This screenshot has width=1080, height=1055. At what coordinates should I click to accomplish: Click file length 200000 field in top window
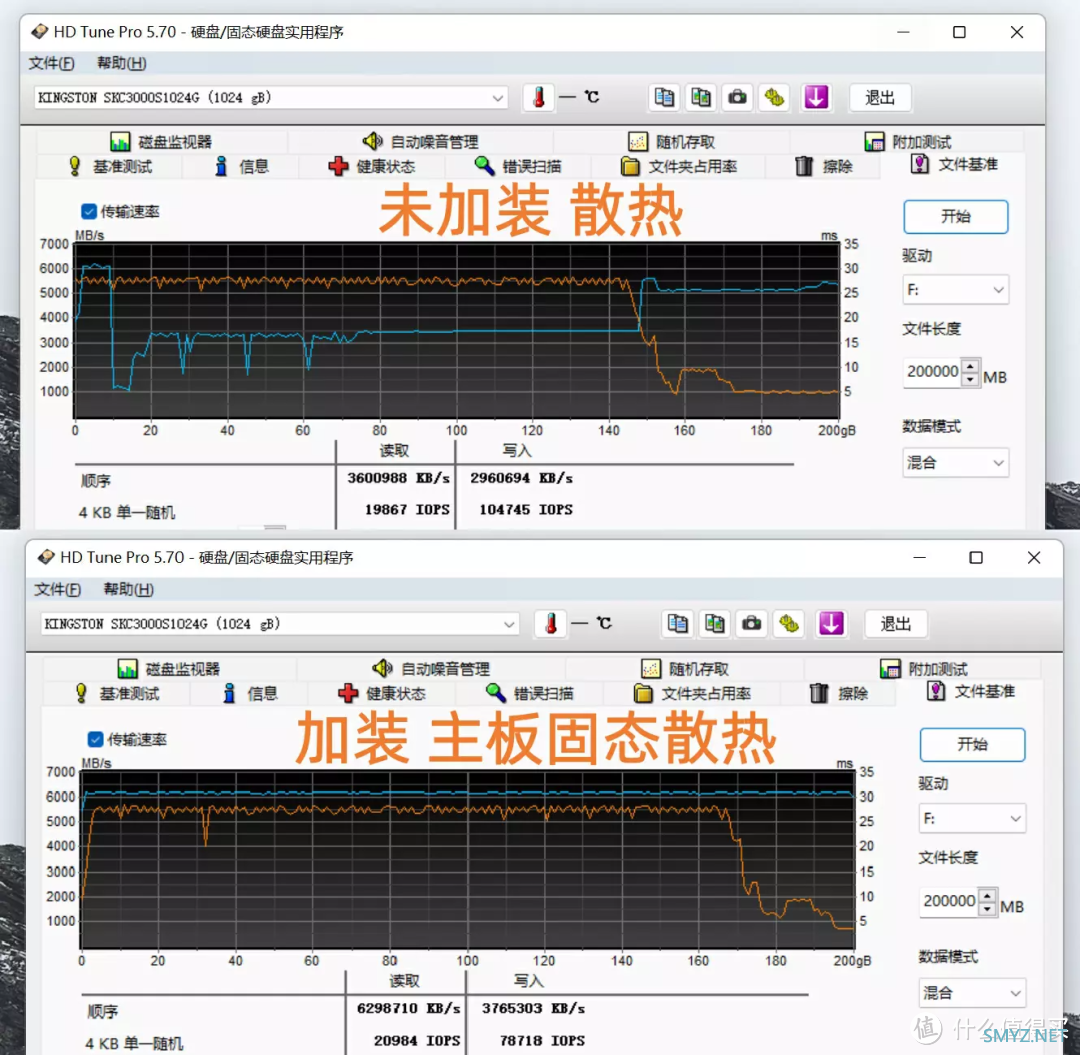pyautogui.click(x=933, y=372)
